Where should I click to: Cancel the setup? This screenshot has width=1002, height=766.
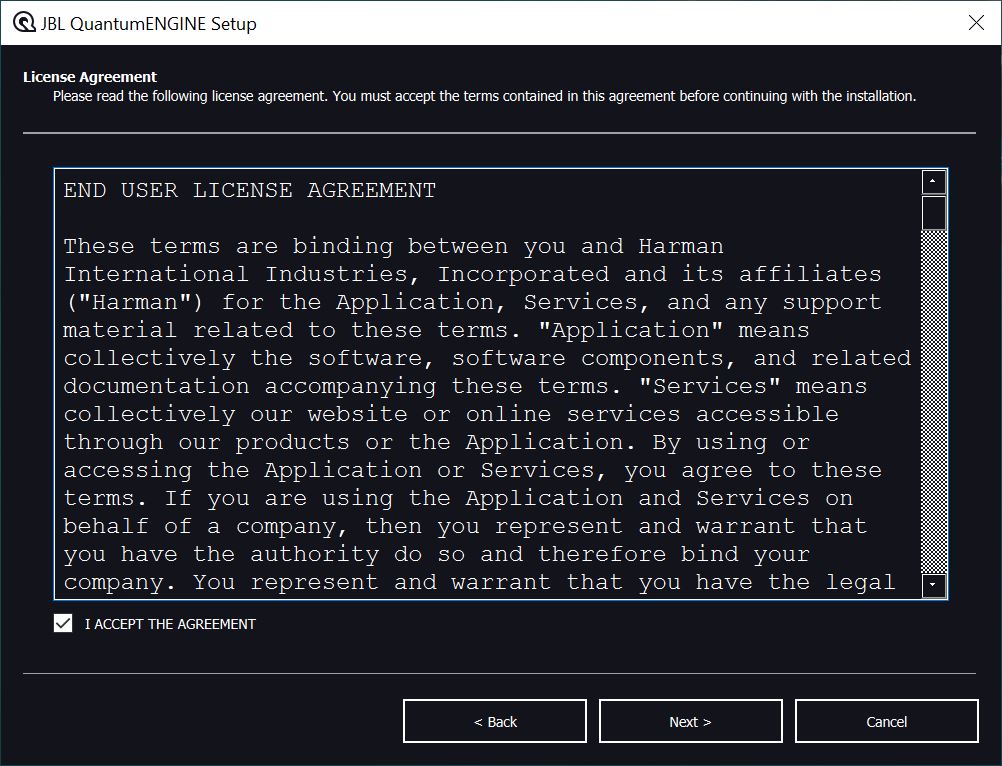886,721
